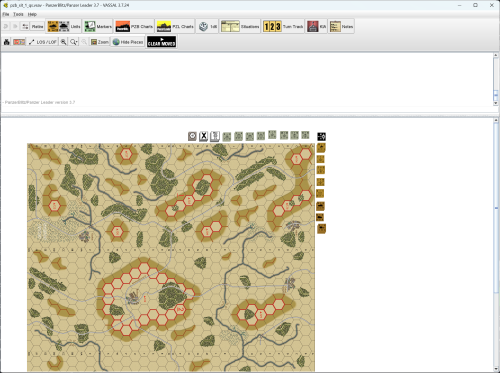Toggle the overview map window icon

click(19, 42)
